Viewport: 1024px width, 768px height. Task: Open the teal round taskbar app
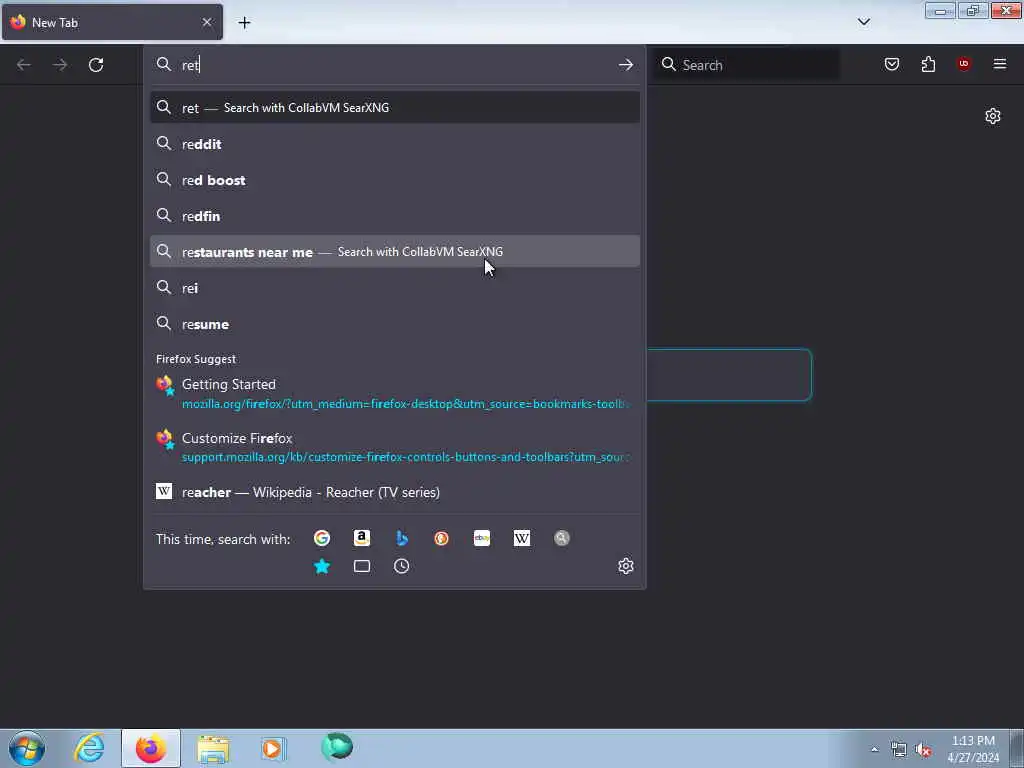tap(337, 747)
